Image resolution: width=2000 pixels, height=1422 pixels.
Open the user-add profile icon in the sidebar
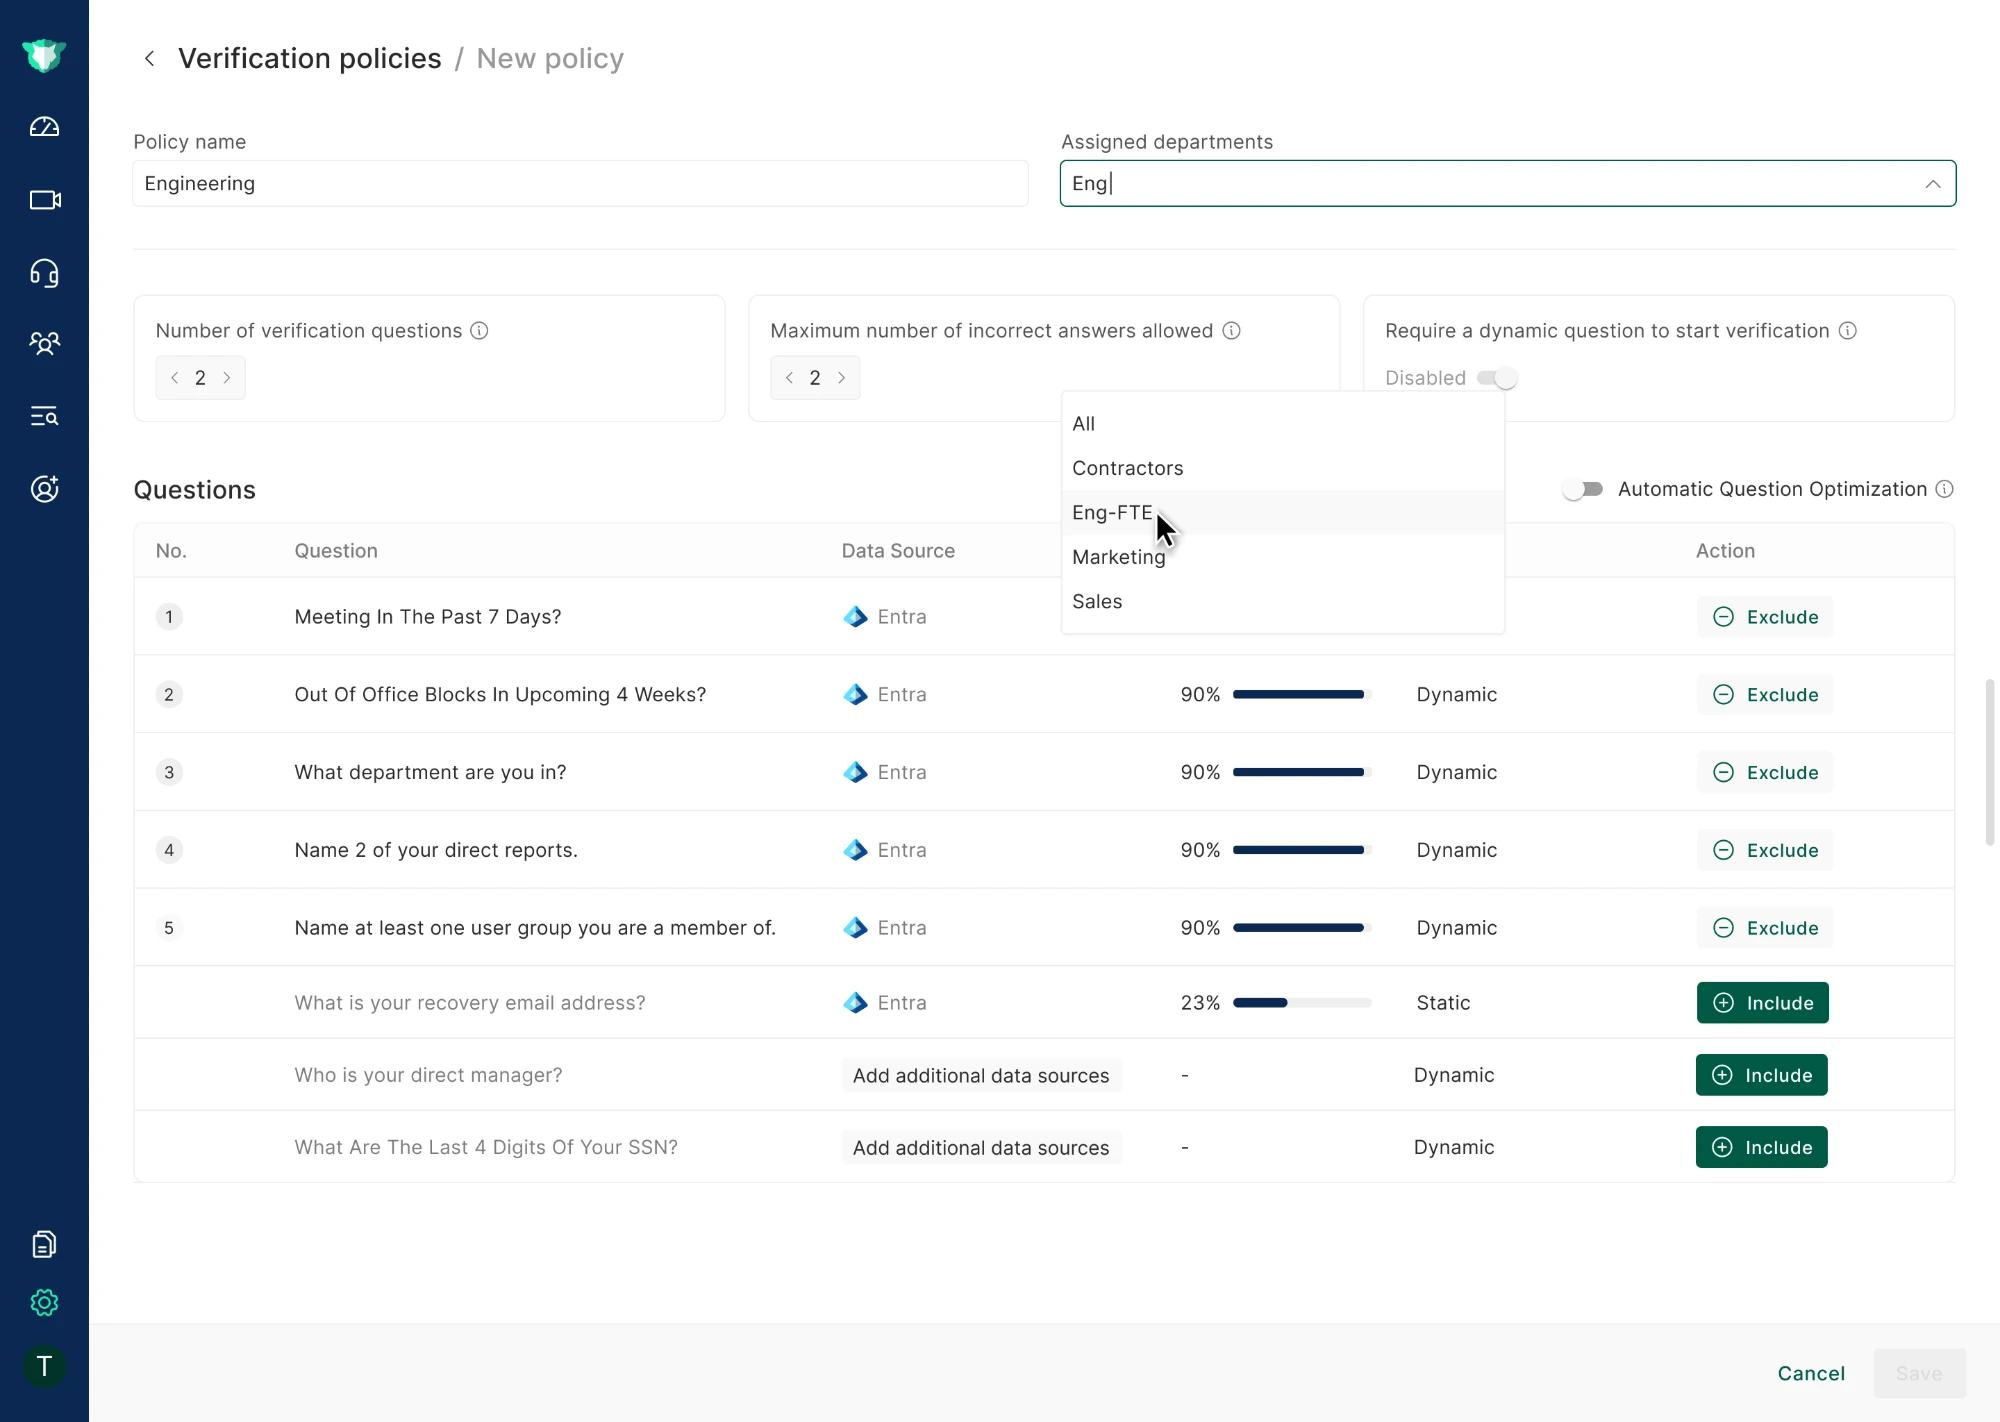point(44,488)
